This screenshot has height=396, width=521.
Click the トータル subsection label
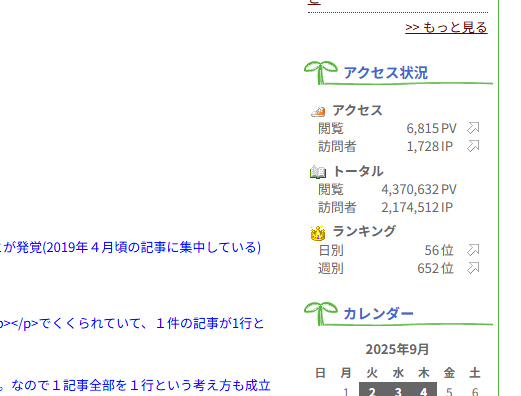tap(358, 171)
